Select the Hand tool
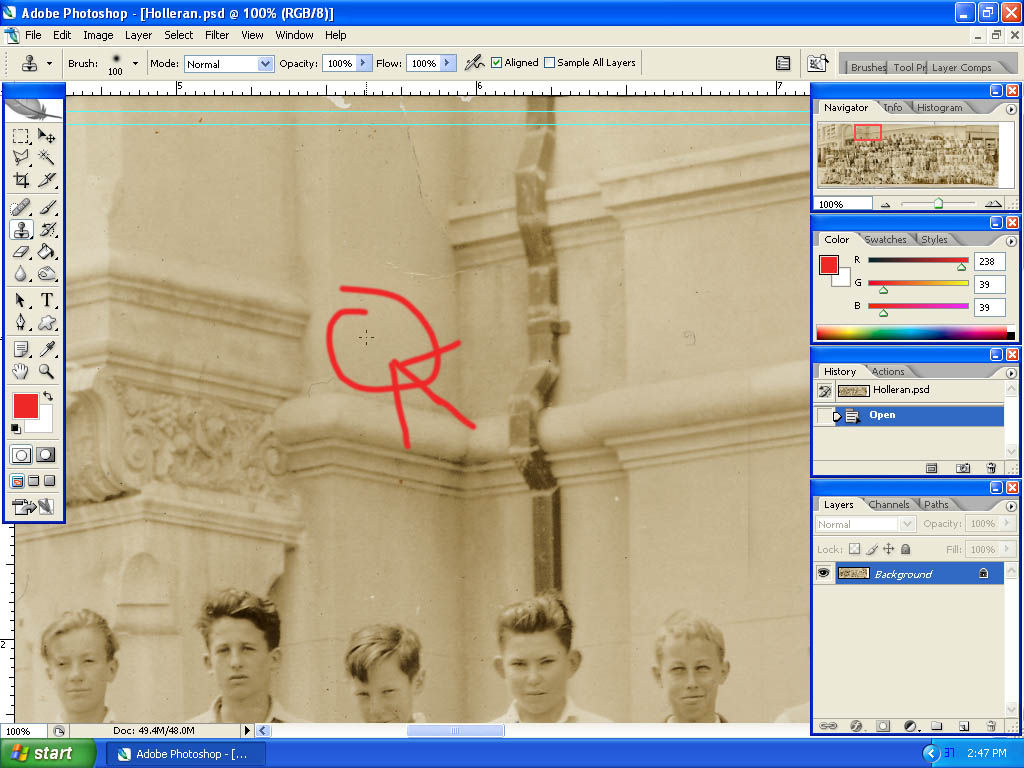1024x768 pixels. tap(21, 371)
